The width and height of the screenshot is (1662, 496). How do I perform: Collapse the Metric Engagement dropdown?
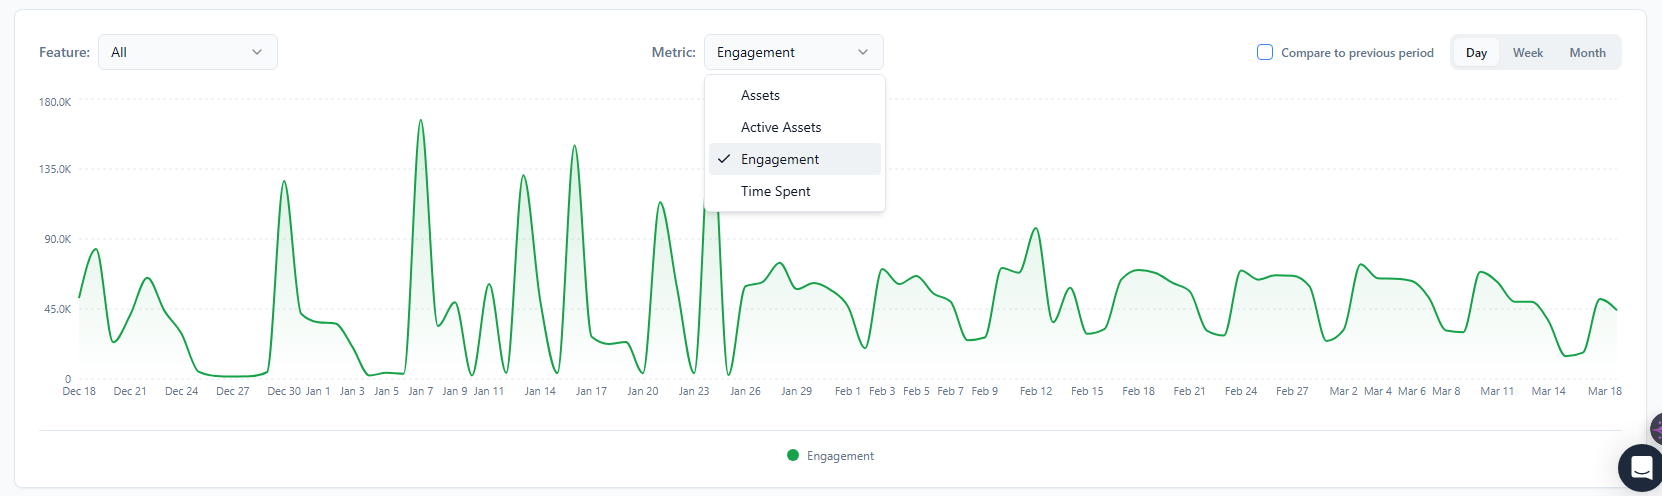click(x=794, y=52)
